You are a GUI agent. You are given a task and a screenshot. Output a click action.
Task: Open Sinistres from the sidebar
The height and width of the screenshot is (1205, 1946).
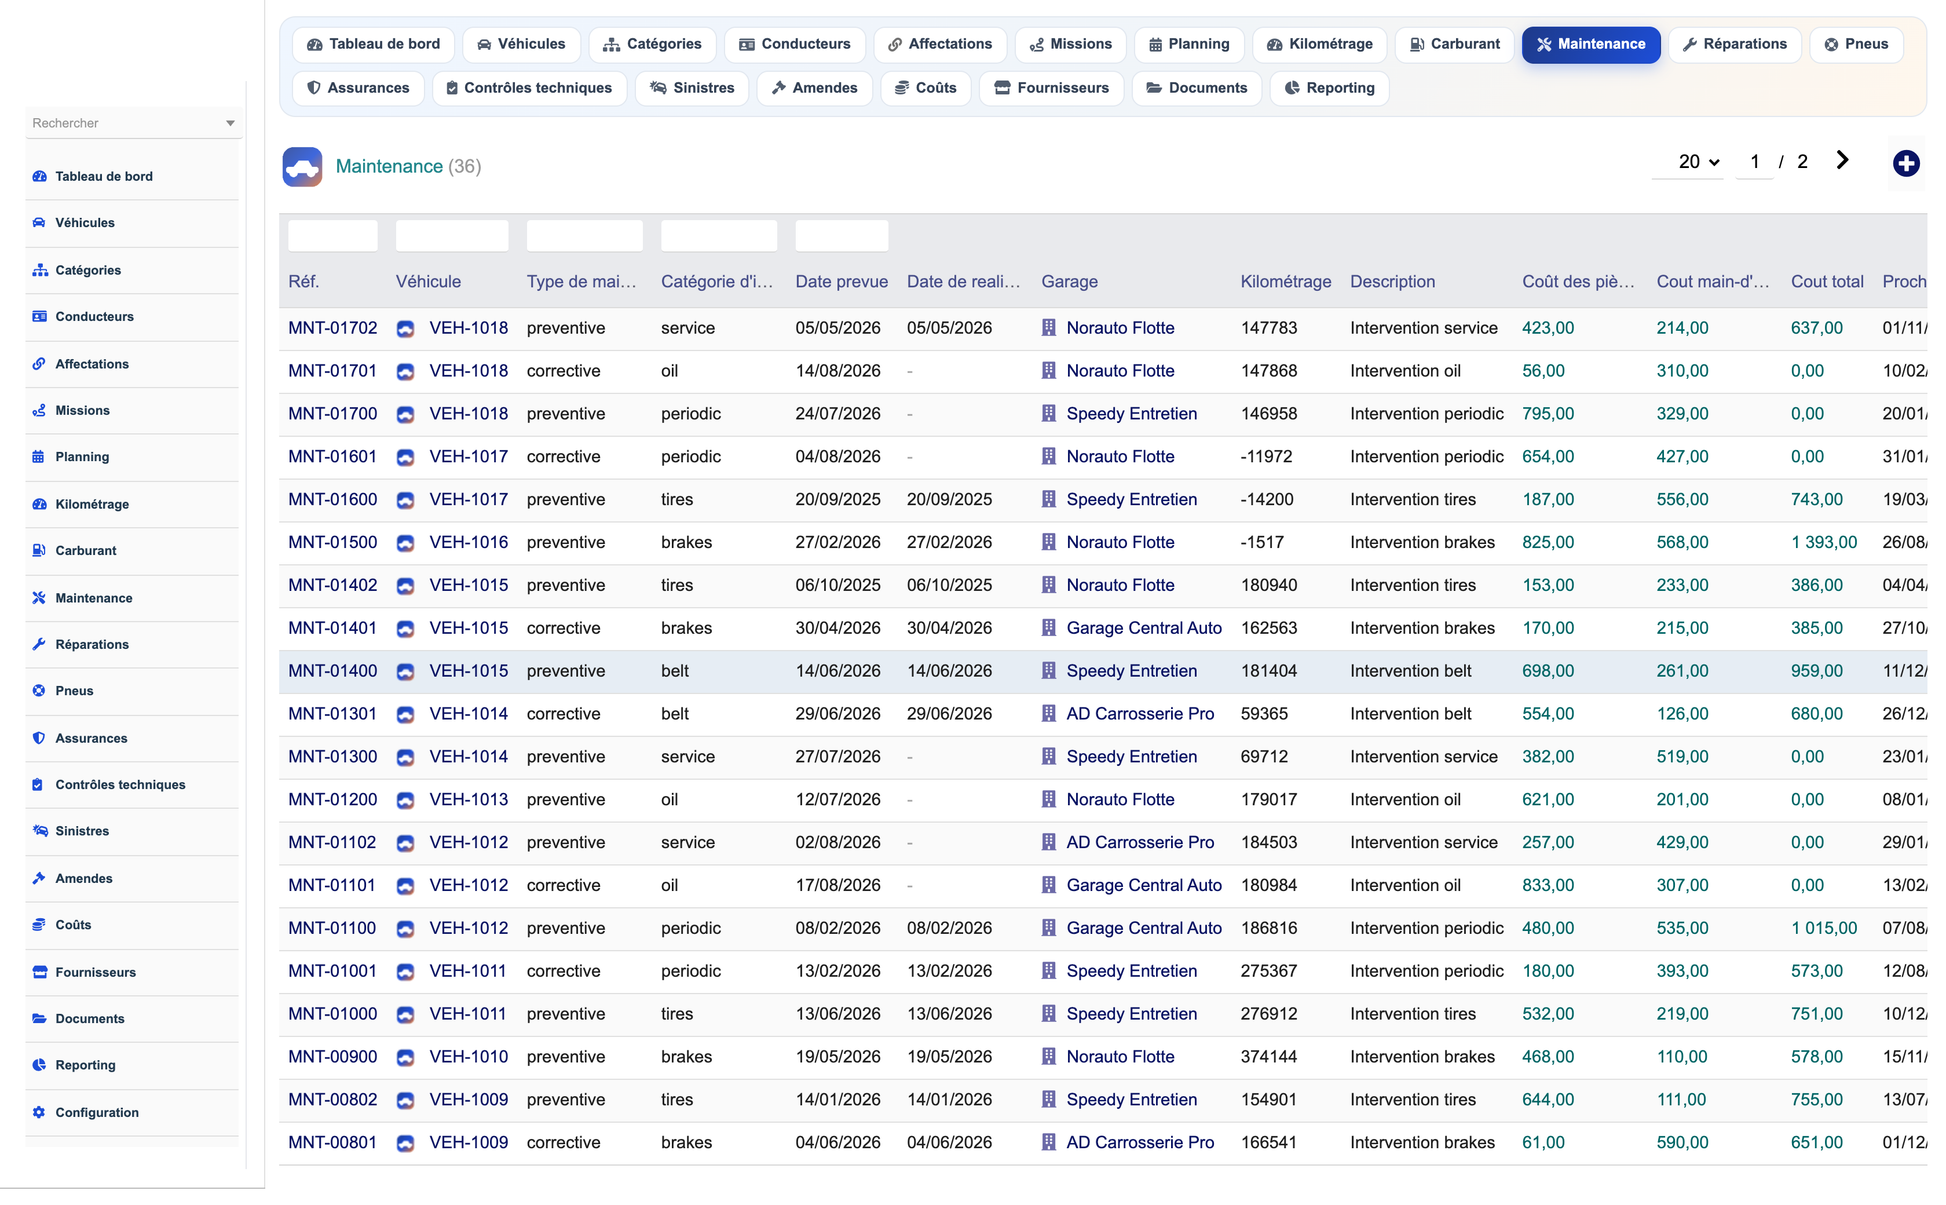[x=82, y=831]
